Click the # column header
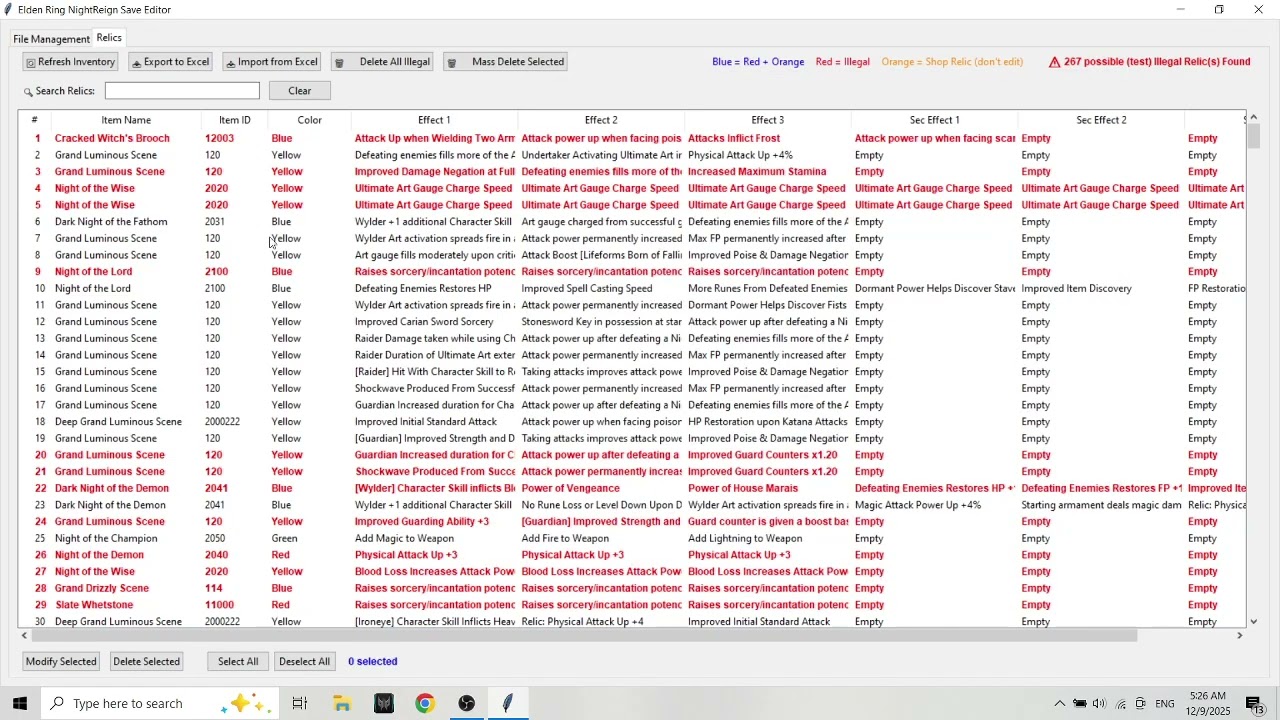The height and width of the screenshot is (720, 1280). click(34, 120)
